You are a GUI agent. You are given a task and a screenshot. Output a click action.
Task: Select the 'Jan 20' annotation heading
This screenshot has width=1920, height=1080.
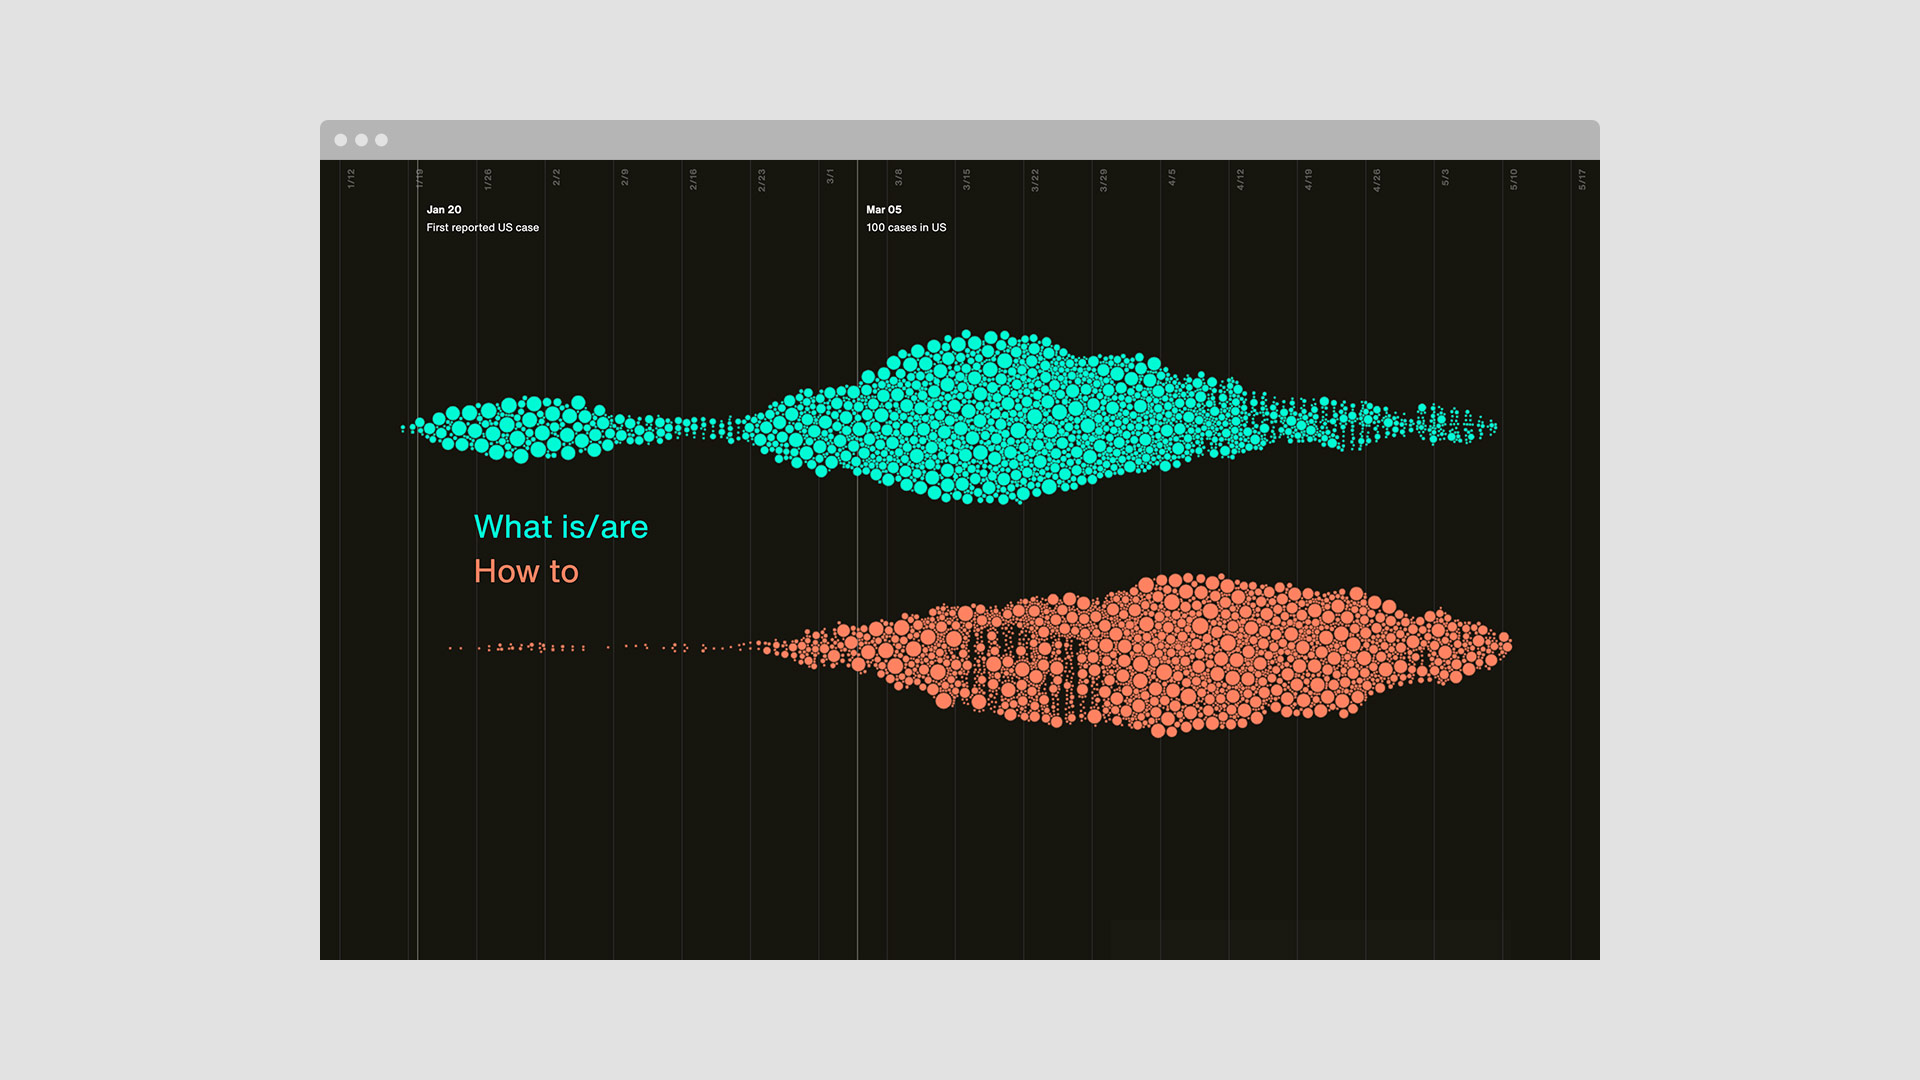click(444, 210)
